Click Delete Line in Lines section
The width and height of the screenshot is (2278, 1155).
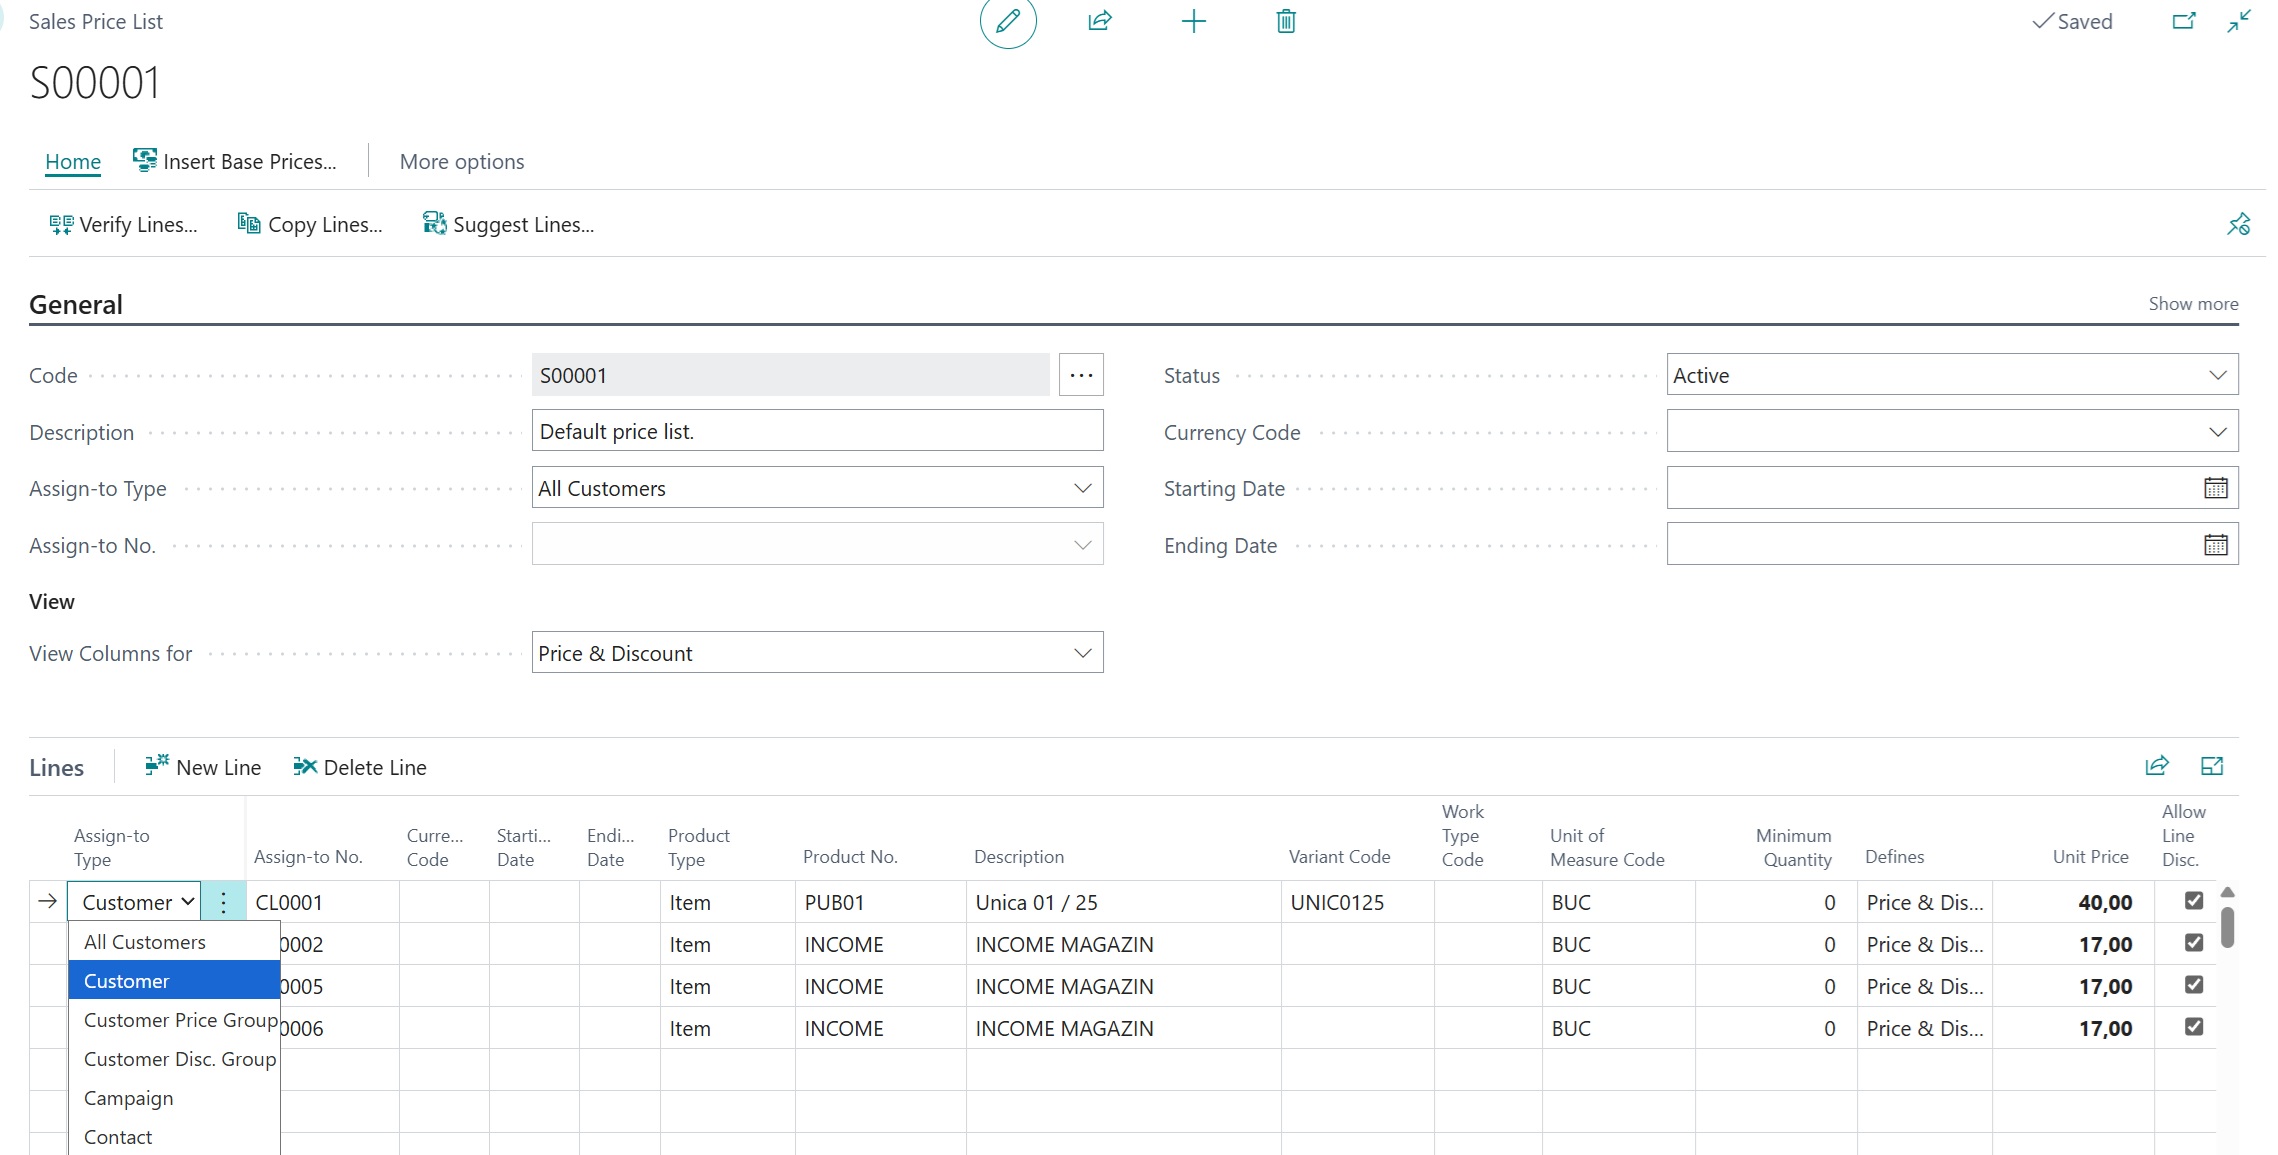[x=360, y=767]
